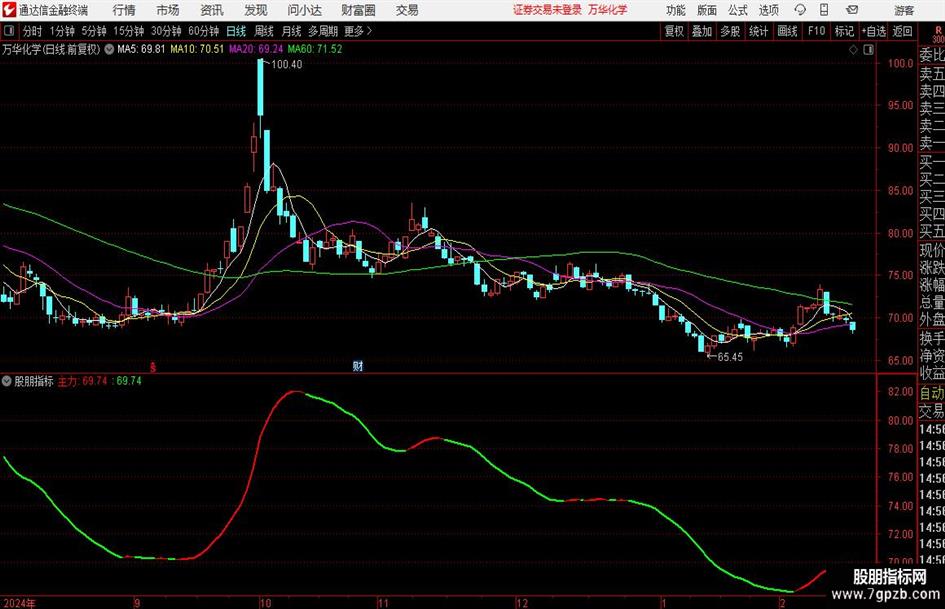Screen dimensions: 945x609
Task: Expand the 万华化学 chart settings dropdown arrow
Action: (108, 49)
